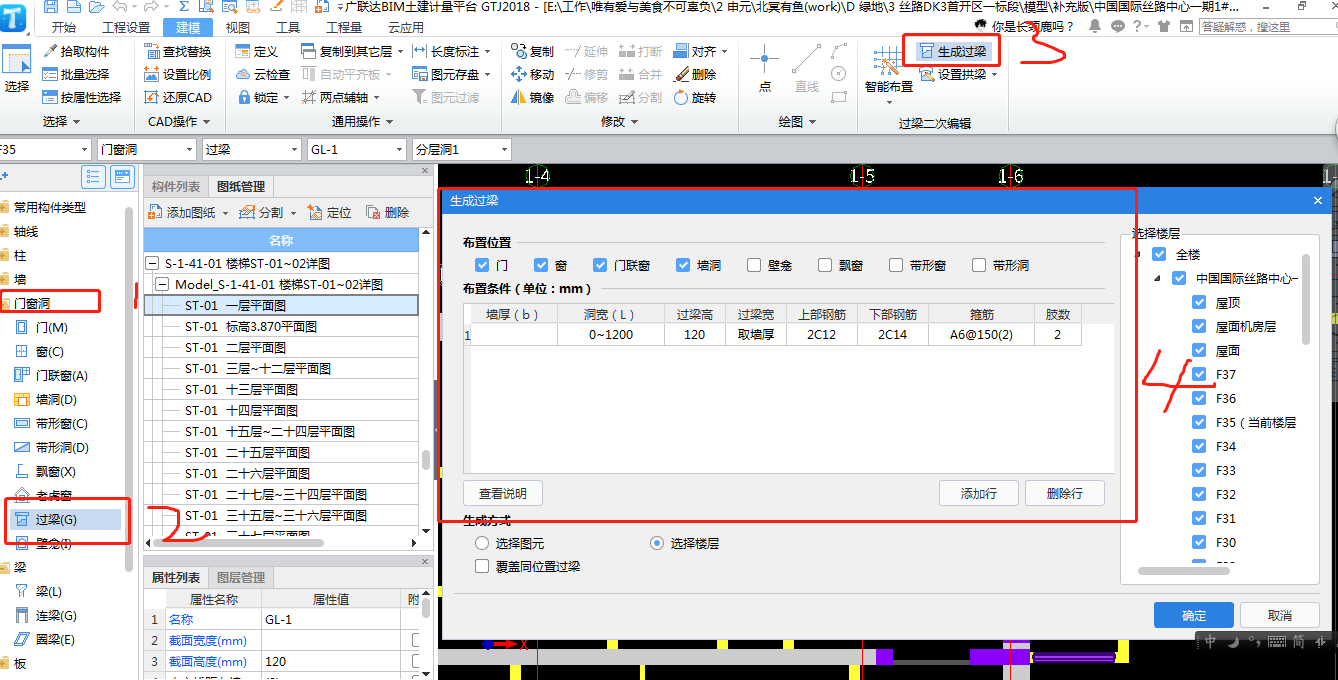Click the 确定 confirm button

pyautogui.click(x=1193, y=615)
